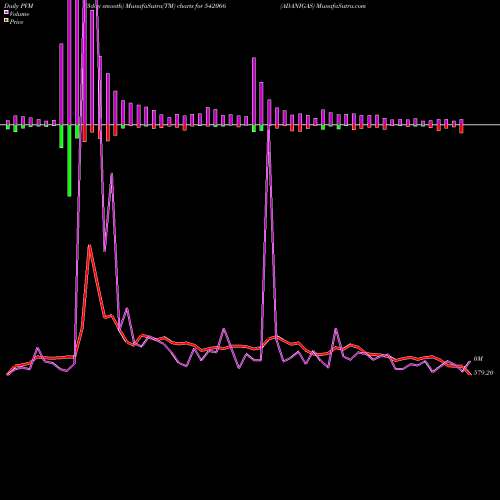The height and width of the screenshot is (500, 500).
Task: Click the '(ADANIGAS) MunafaSutra.com' header text
Action: (323, 6)
